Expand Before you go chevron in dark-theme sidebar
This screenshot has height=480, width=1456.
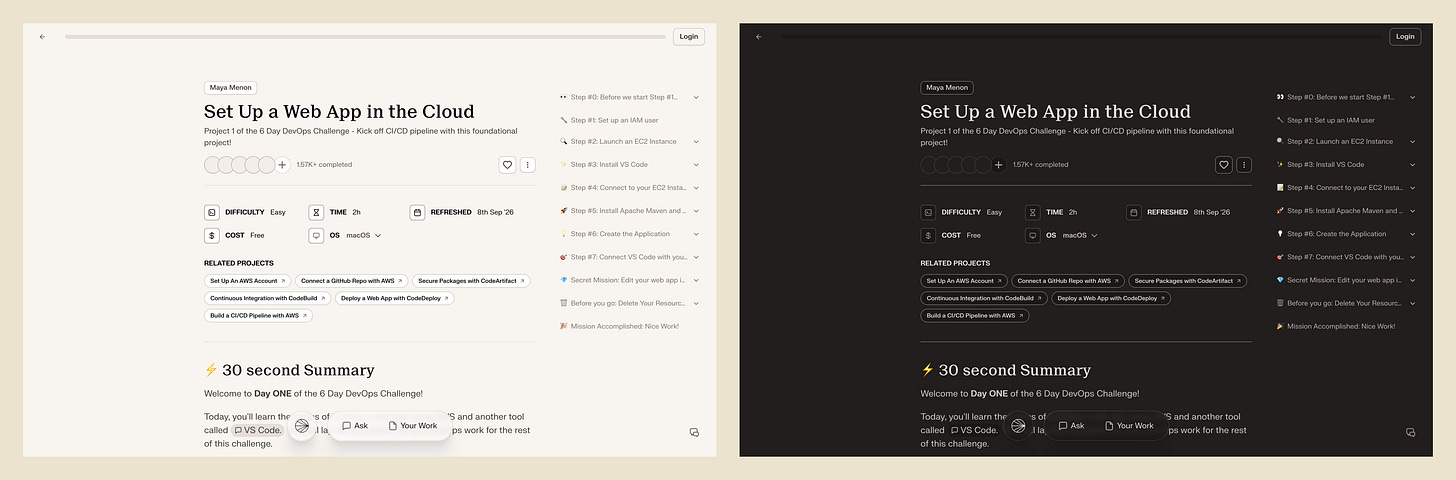1412,303
